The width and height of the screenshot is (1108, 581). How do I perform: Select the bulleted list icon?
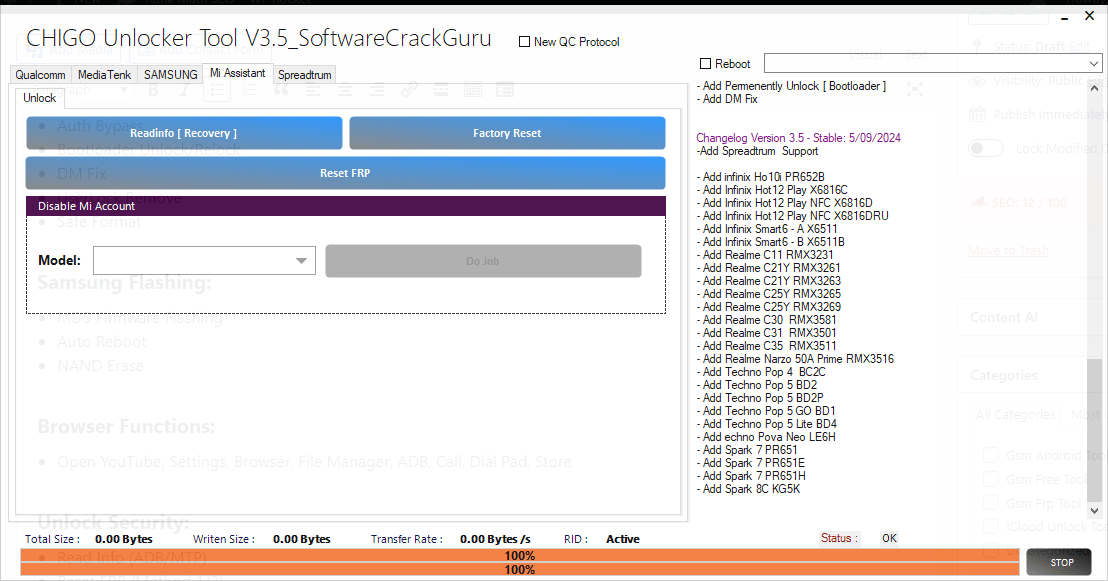click(216, 89)
